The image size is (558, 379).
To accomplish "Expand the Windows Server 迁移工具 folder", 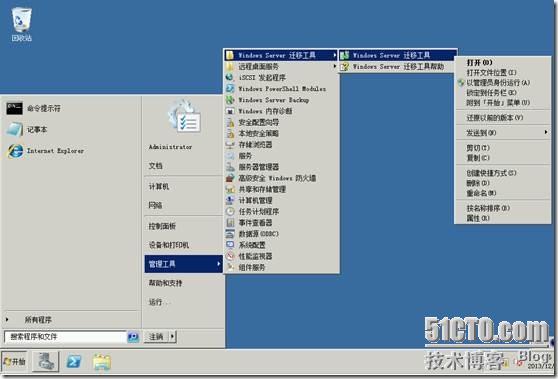I will click(x=281, y=55).
